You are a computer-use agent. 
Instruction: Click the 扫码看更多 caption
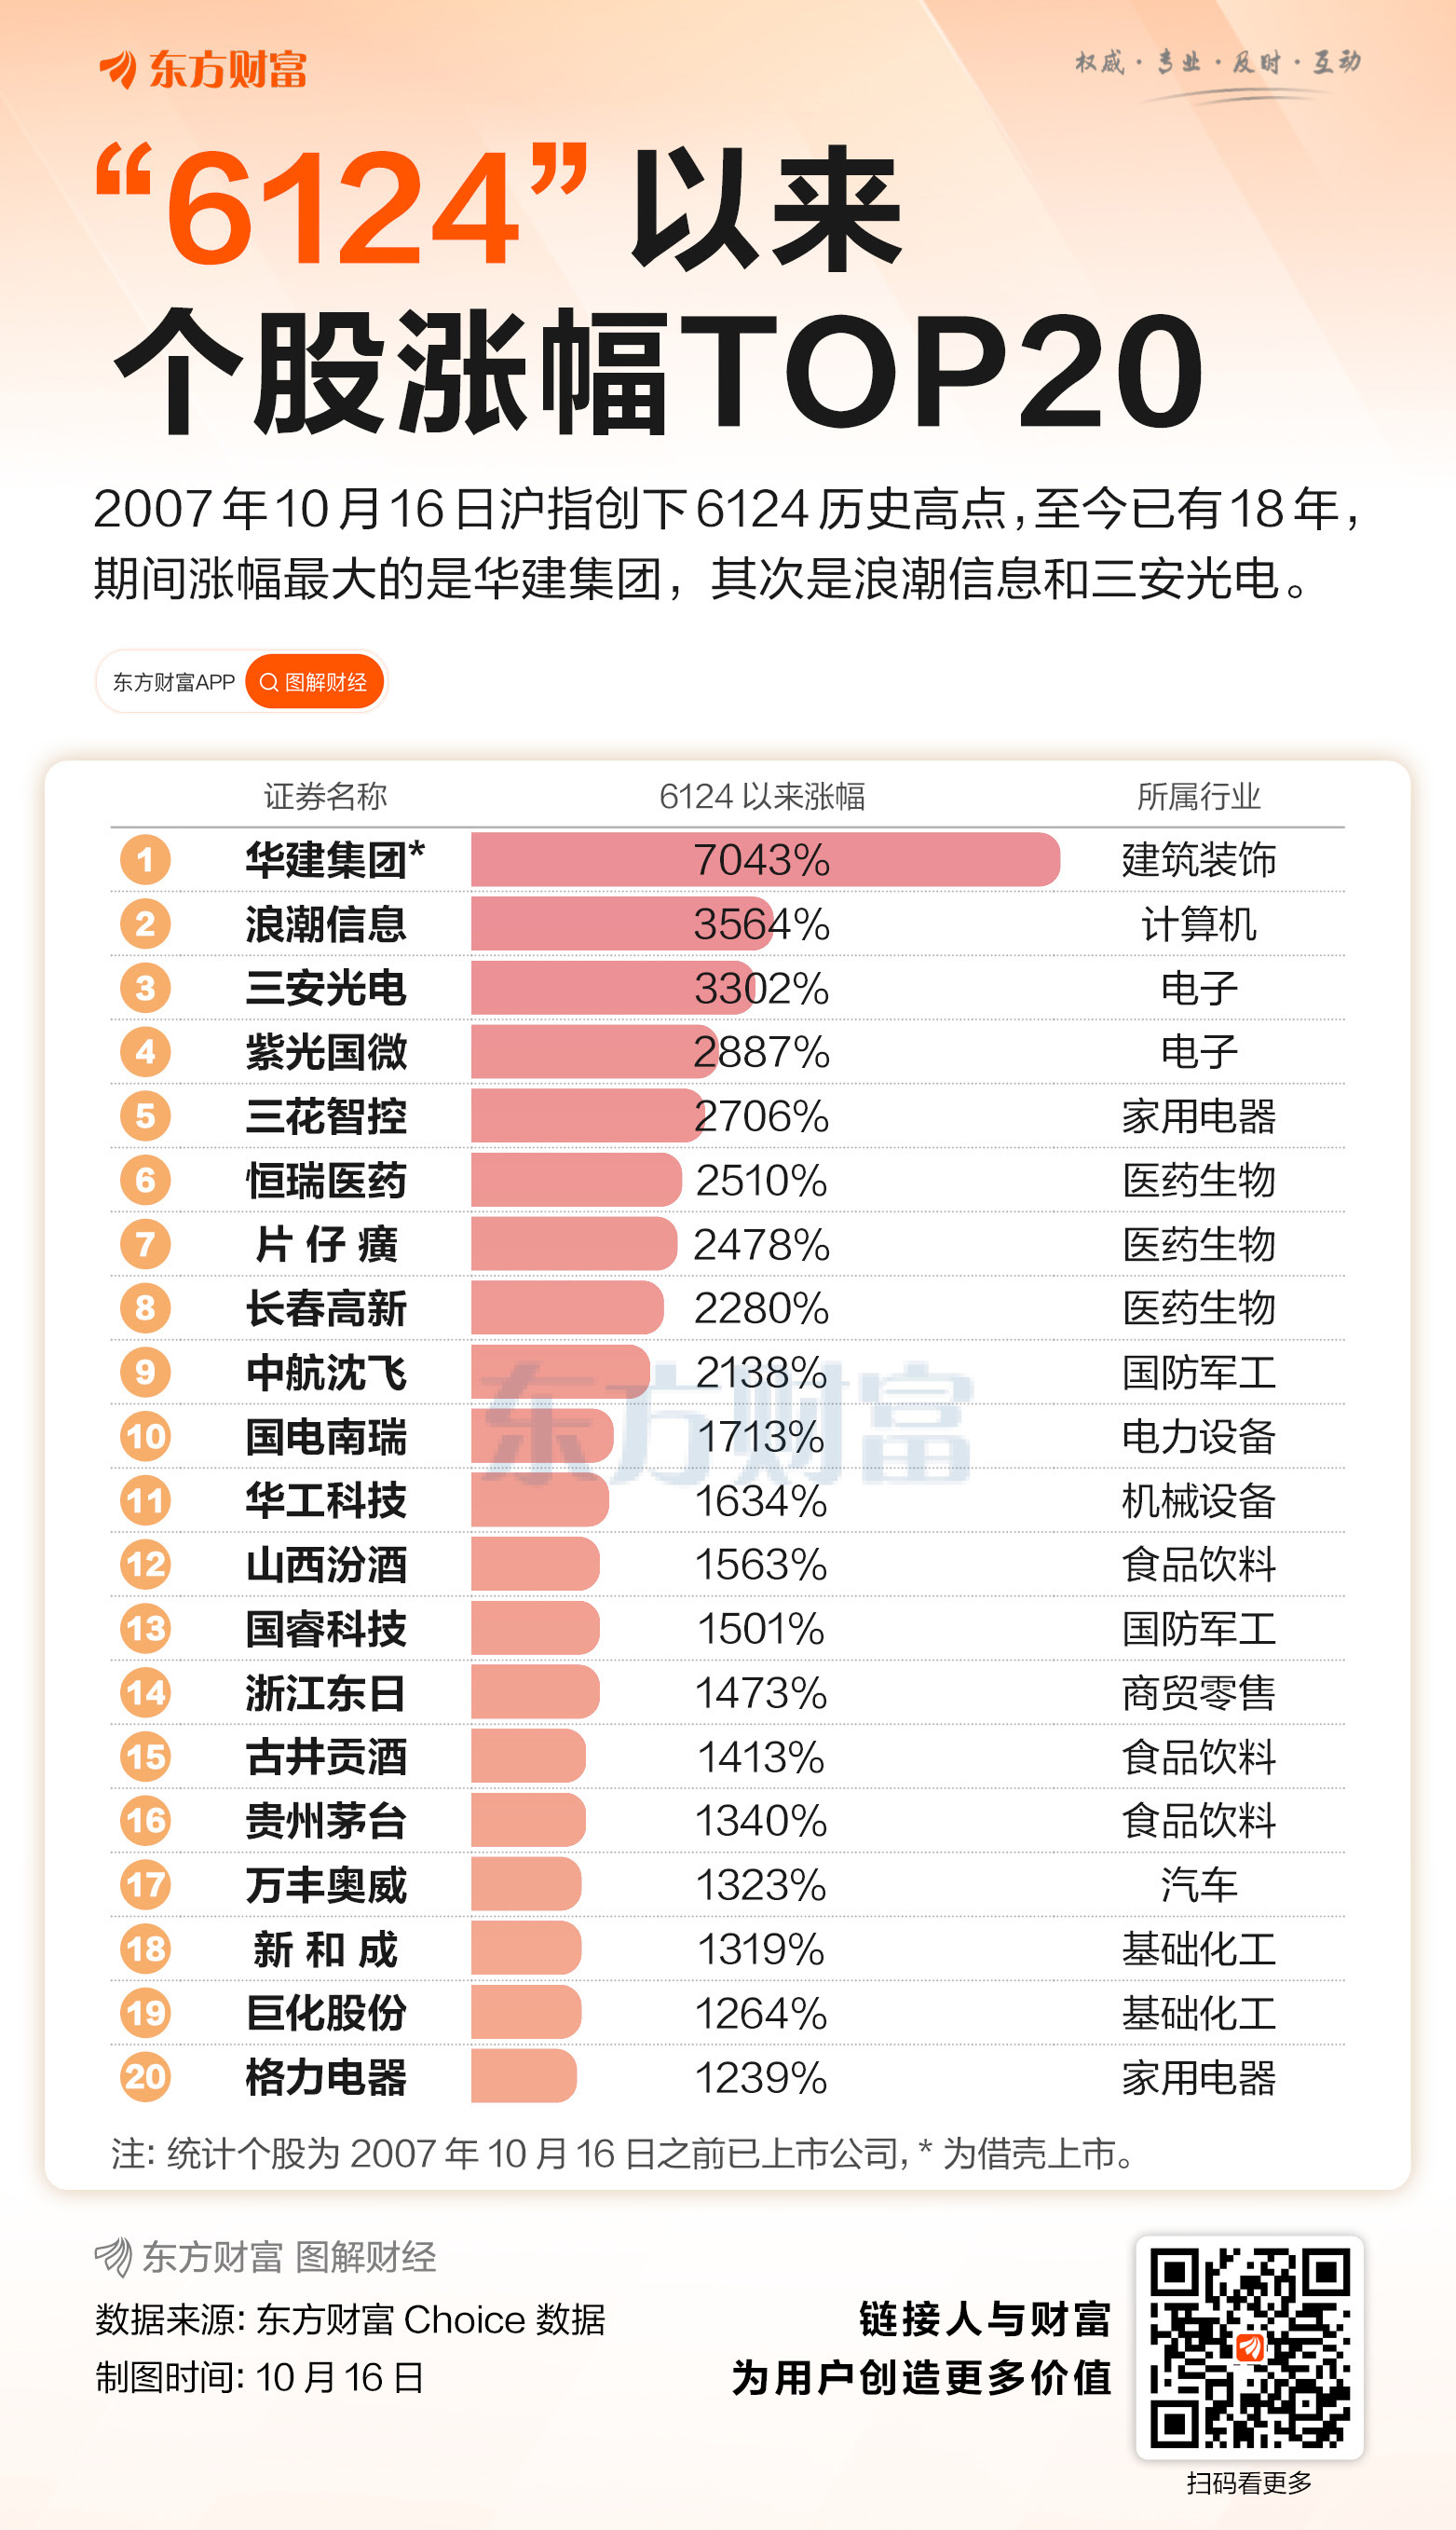pyautogui.click(x=1249, y=2482)
